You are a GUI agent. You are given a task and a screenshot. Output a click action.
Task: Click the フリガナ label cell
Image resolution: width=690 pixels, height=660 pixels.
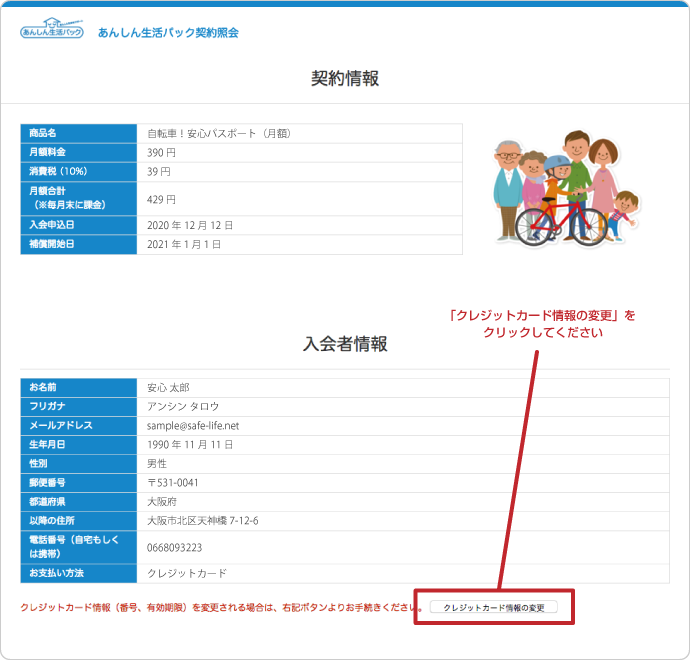coord(79,407)
